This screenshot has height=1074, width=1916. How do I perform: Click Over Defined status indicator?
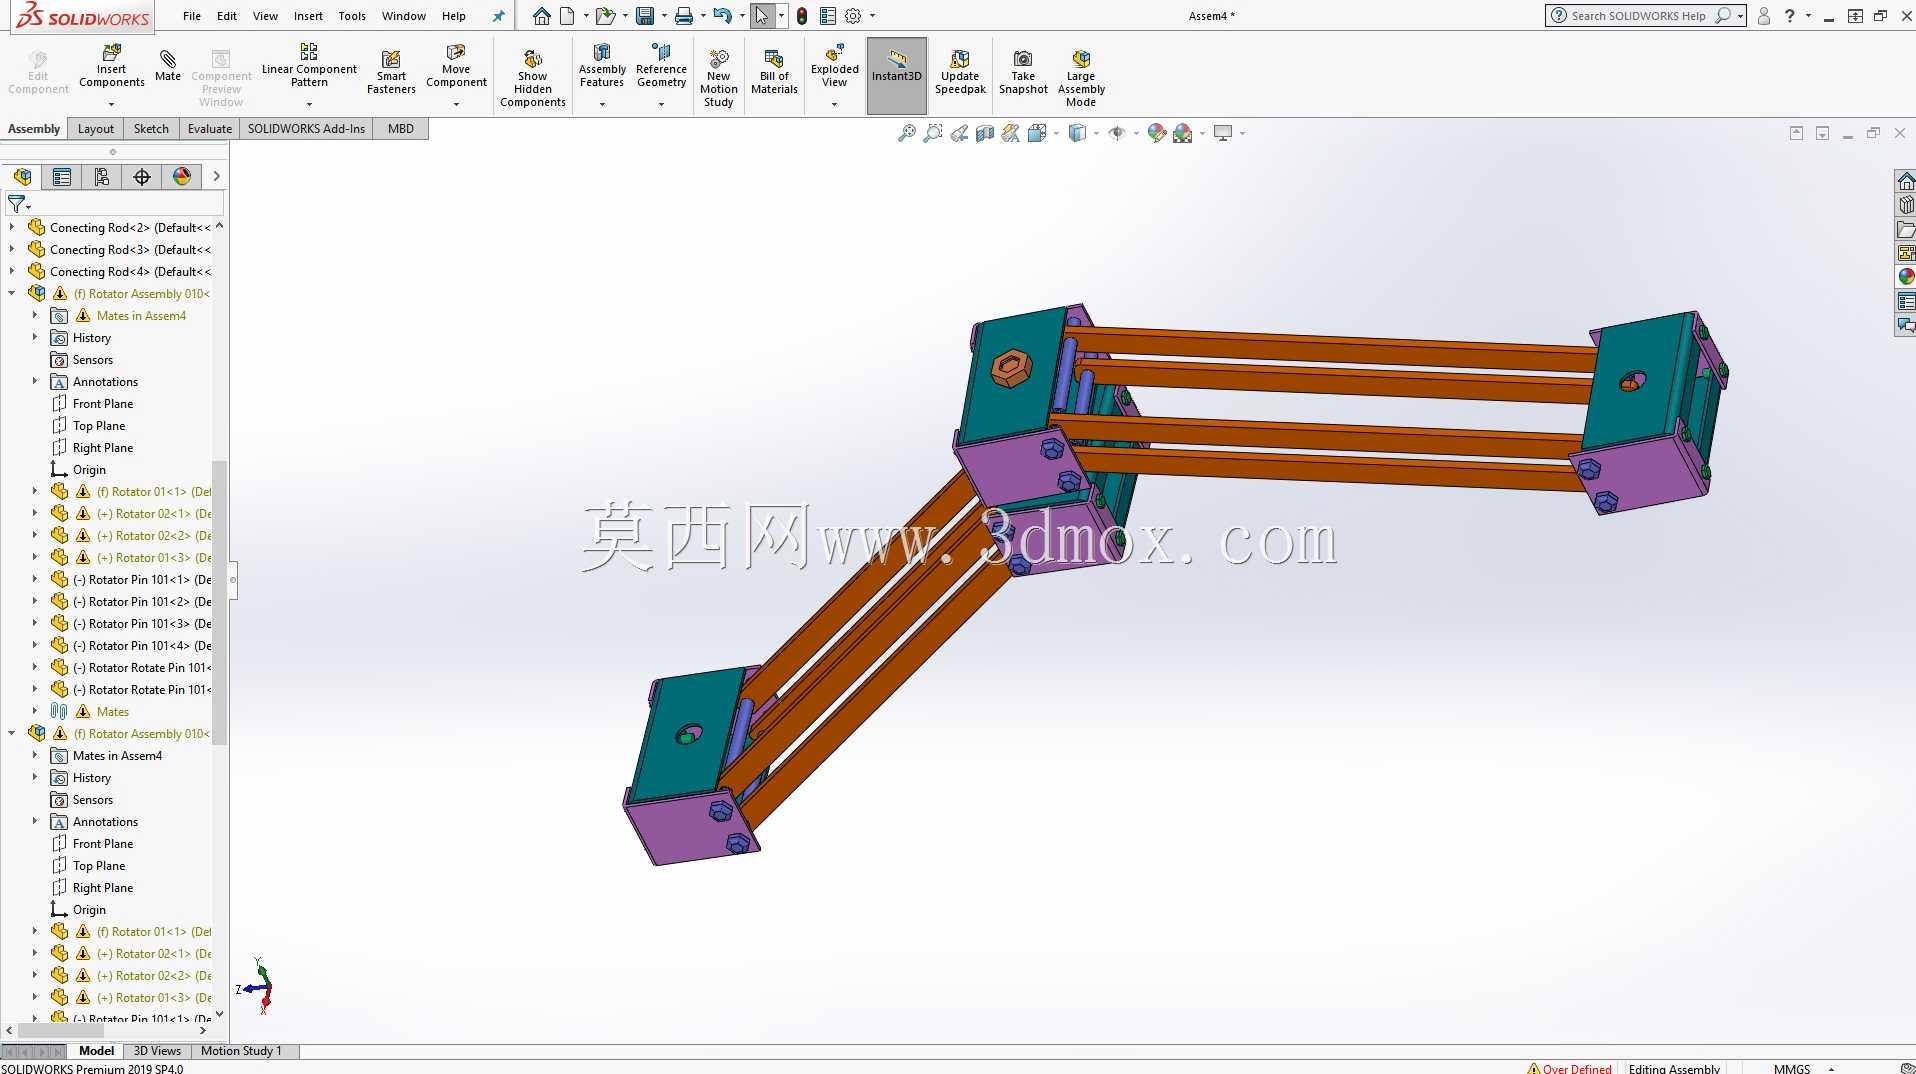[1569, 1068]
